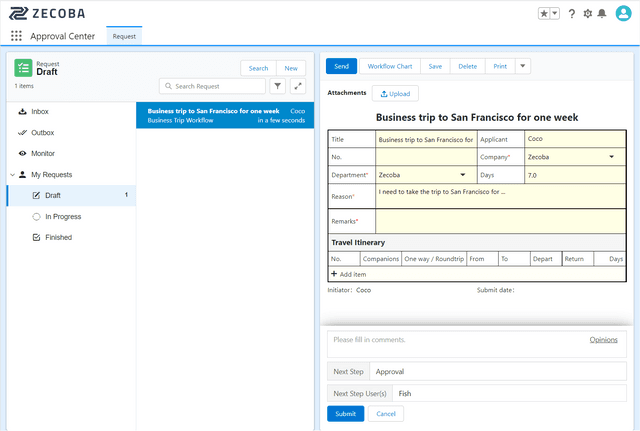
Task: Add item to Travel Itinerary
Action: point(349,274)
